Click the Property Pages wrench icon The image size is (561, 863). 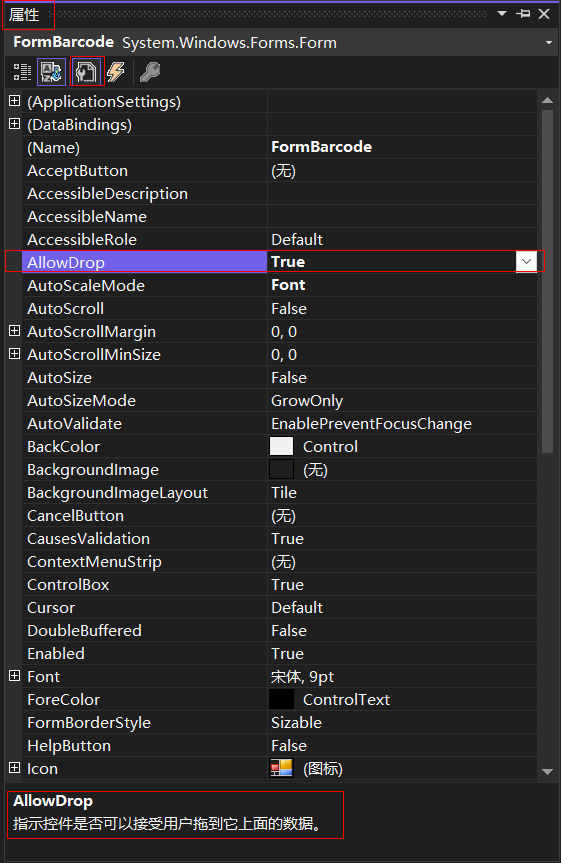coord(150,72)
